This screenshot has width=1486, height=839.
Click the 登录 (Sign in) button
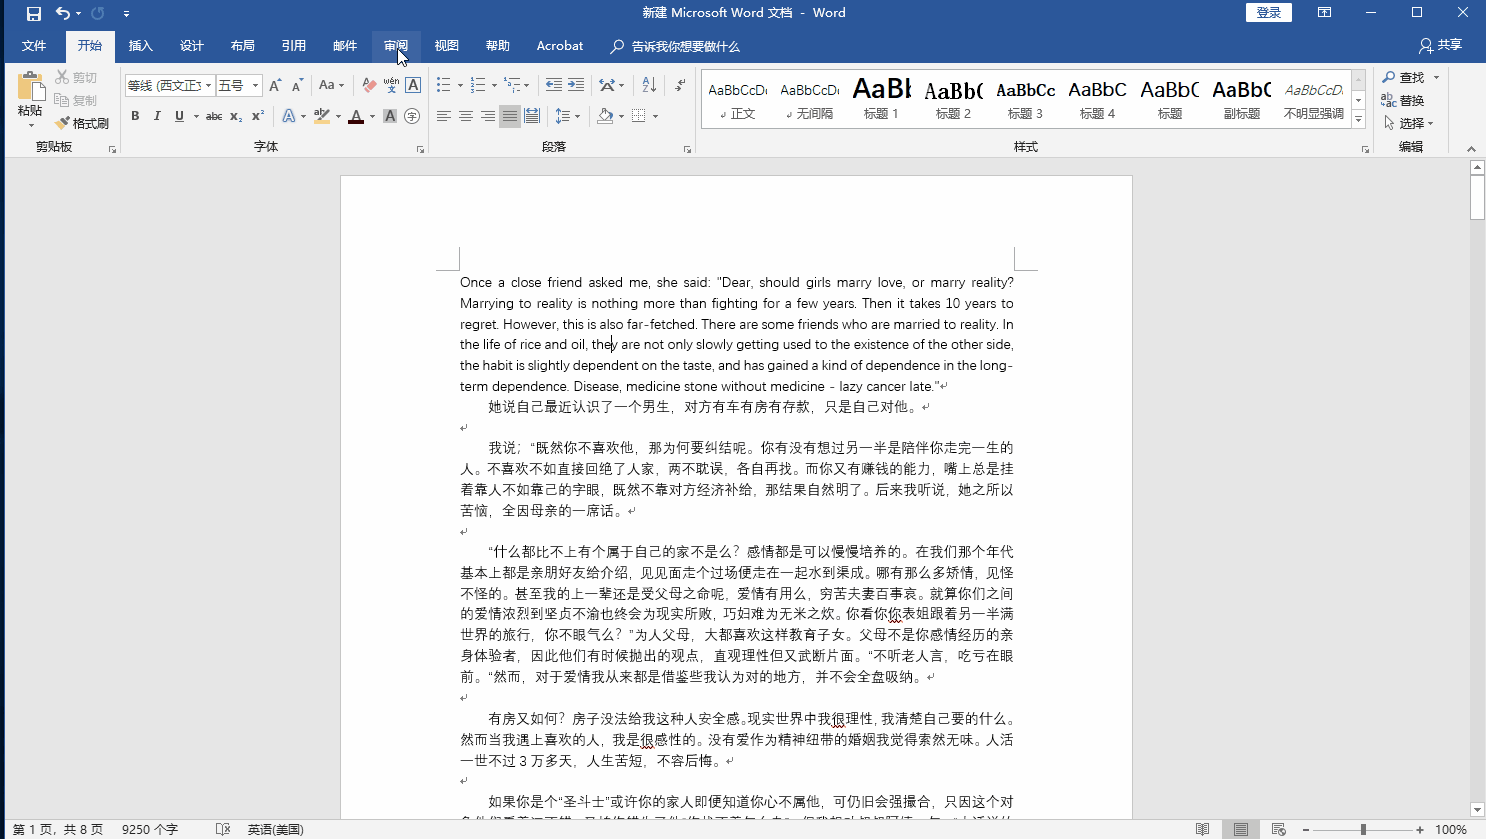[1268, 13]
